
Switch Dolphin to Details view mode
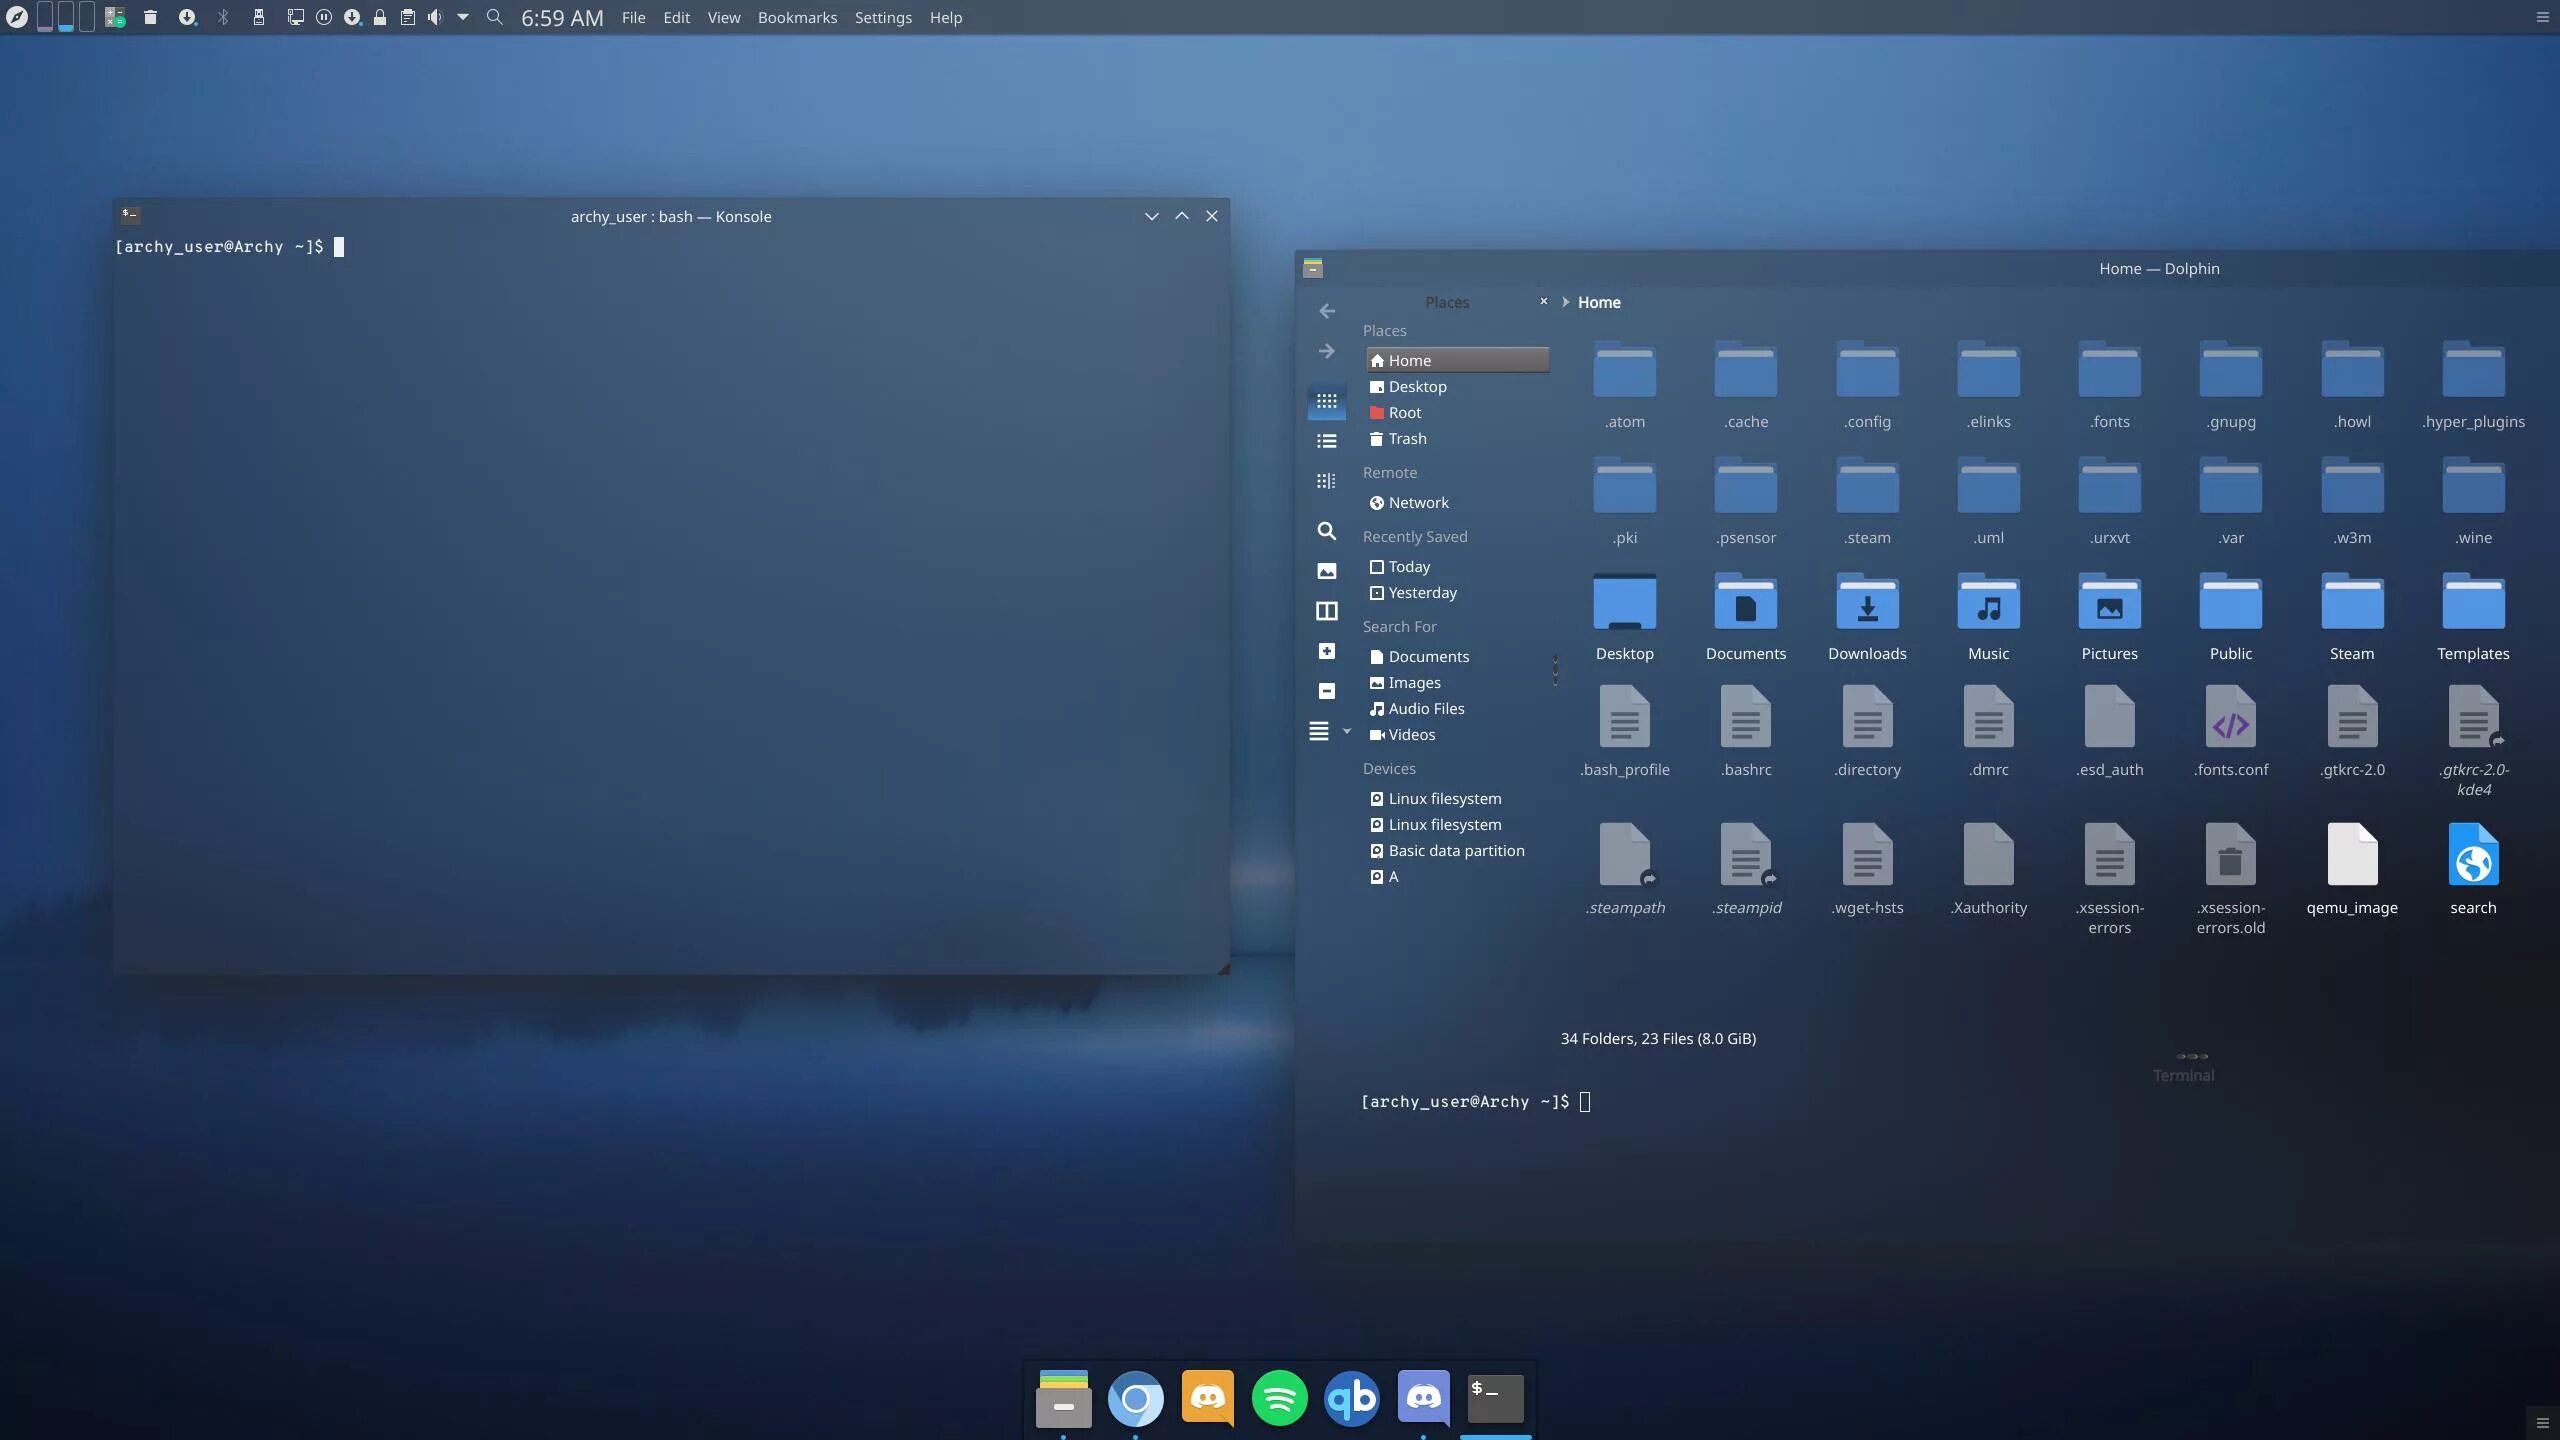pos(1326,481)
